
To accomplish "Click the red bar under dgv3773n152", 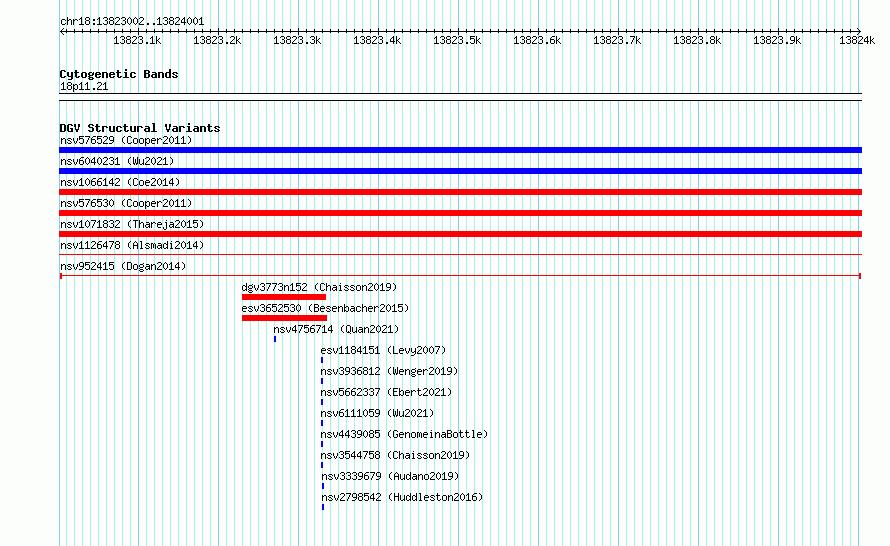I will tap(284, 297).
